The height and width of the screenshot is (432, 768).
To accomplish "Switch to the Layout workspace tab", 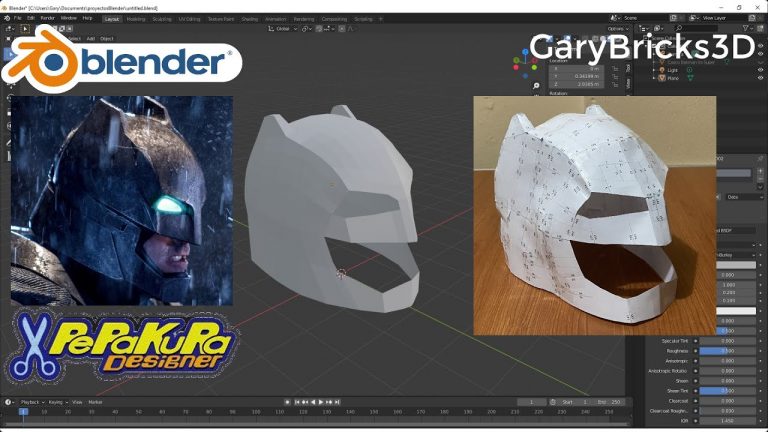I will [112, 19].
